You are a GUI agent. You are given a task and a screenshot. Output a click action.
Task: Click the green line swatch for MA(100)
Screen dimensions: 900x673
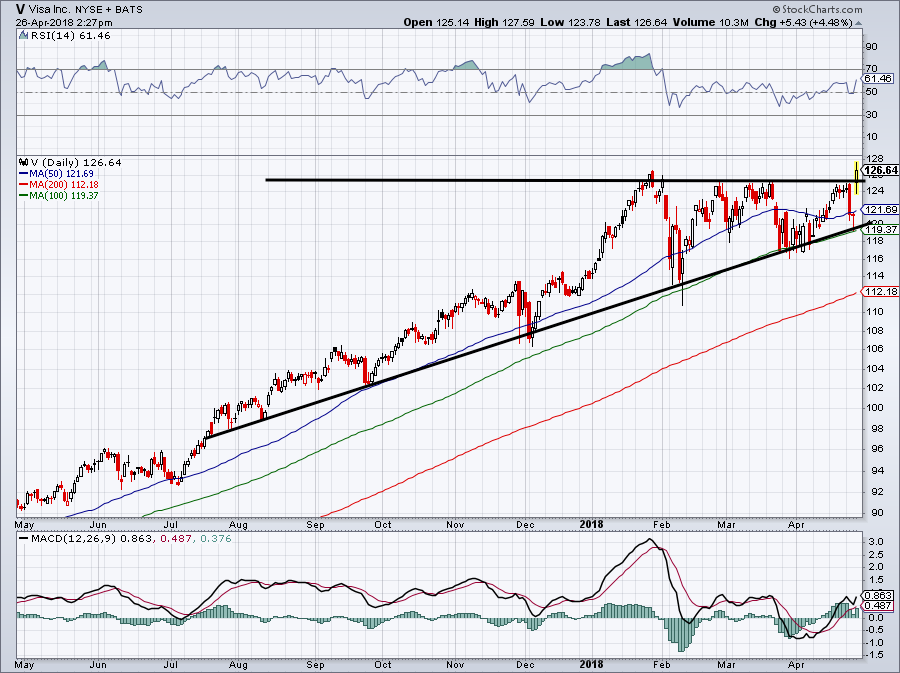click(24, 195)
